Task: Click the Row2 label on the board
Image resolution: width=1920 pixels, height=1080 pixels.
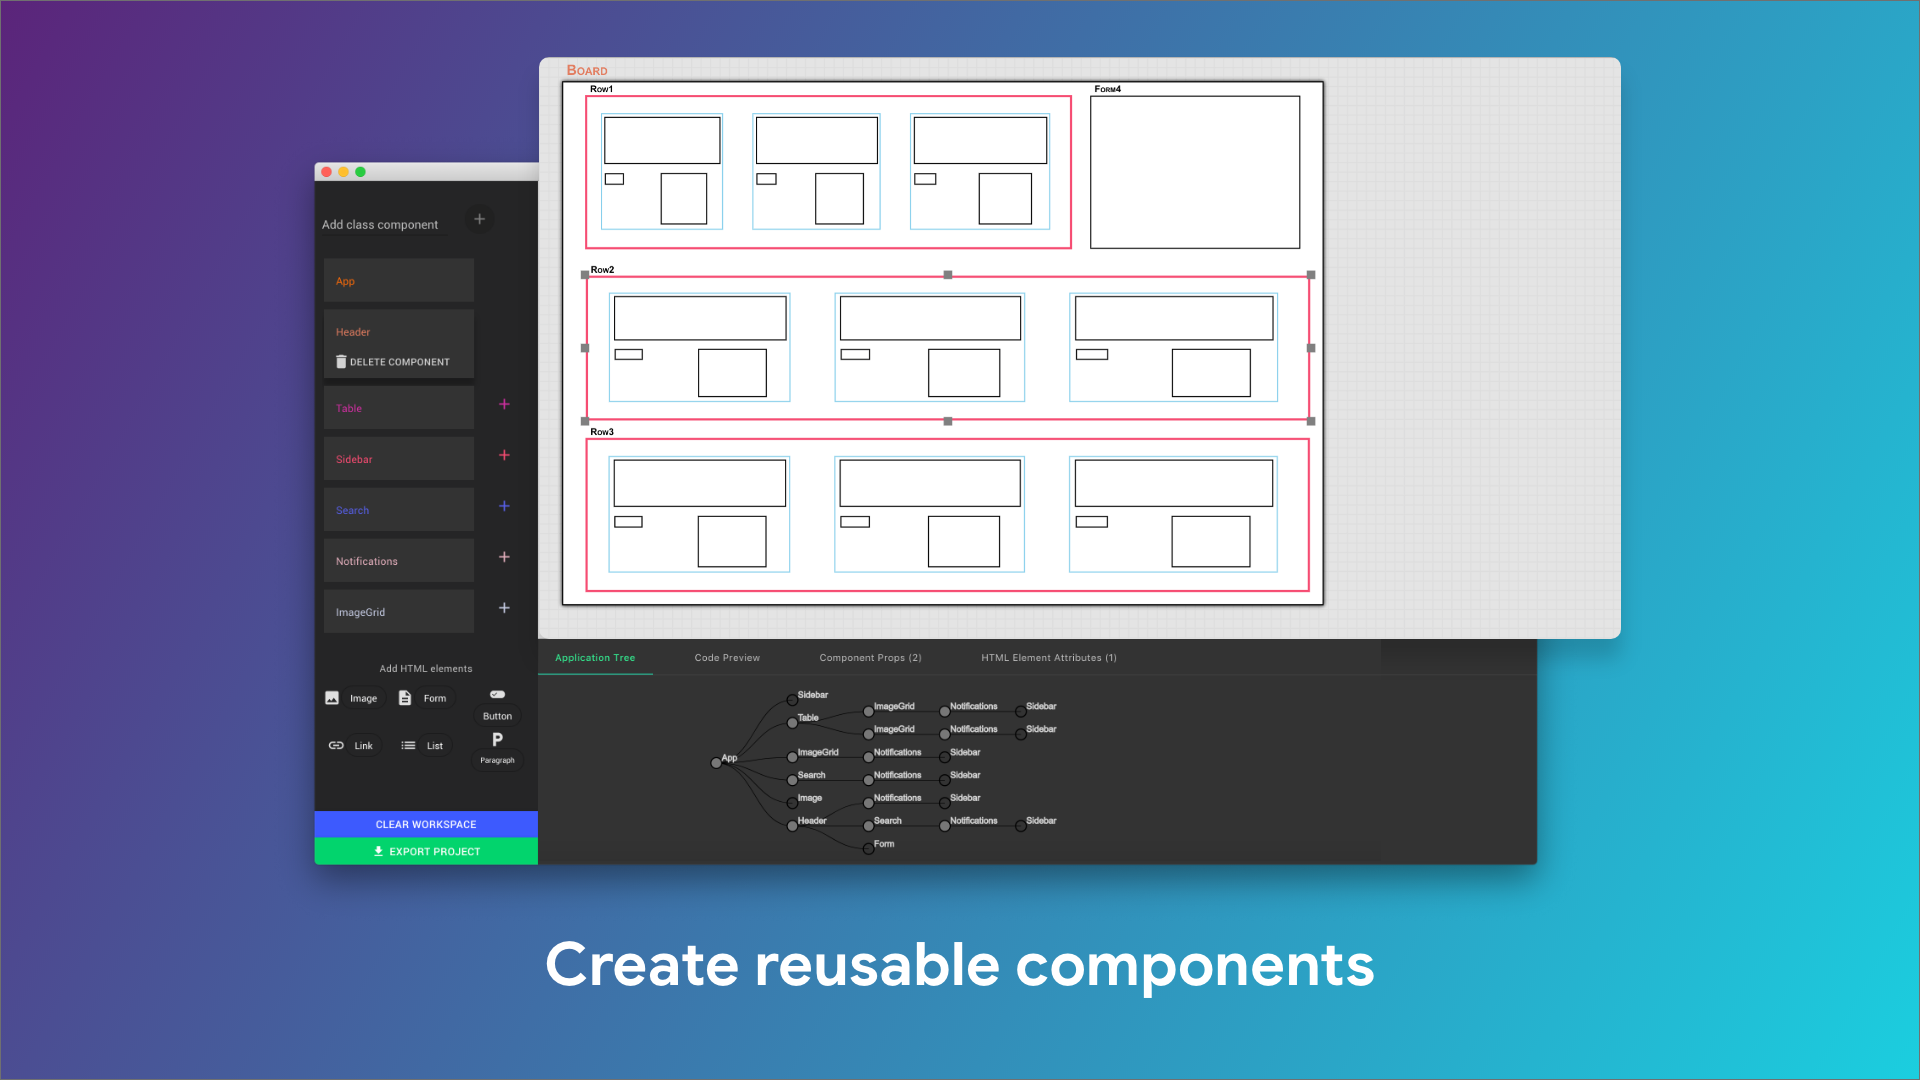Action: (602, 270)
